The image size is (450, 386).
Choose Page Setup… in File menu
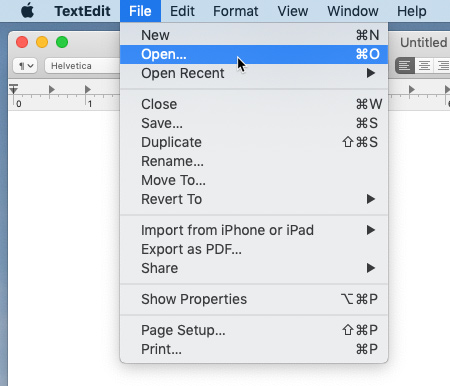254,330
